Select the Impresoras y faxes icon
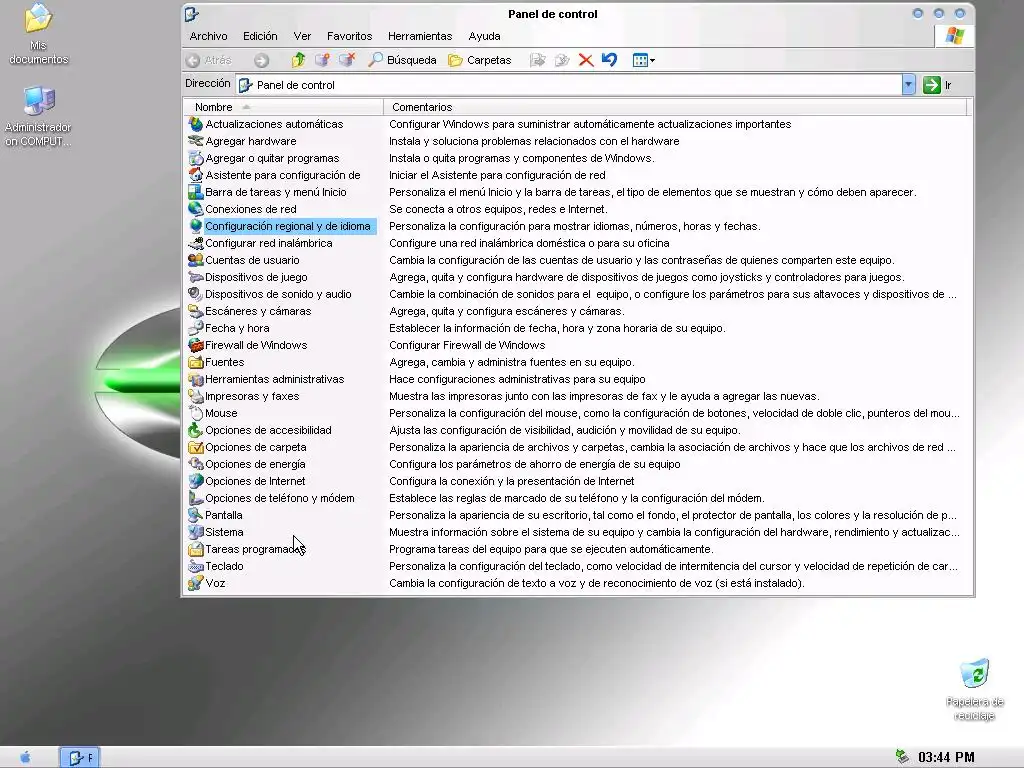This screenshot has width=1024, height=768. pyautogui.click(x=195, y=395)
